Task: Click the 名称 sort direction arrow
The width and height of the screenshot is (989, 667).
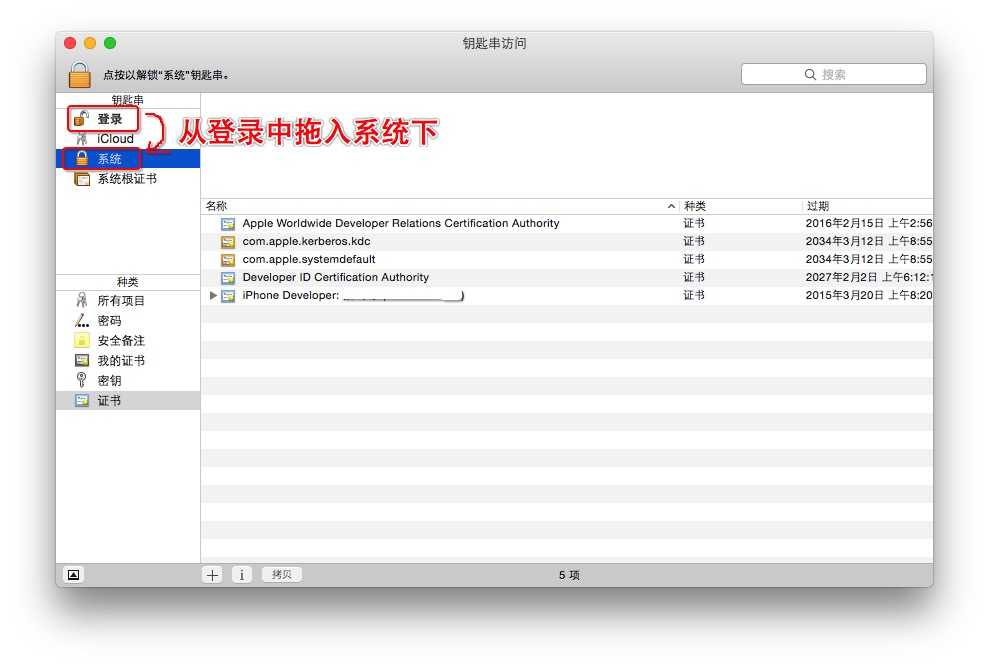Action: click(671, 206)
